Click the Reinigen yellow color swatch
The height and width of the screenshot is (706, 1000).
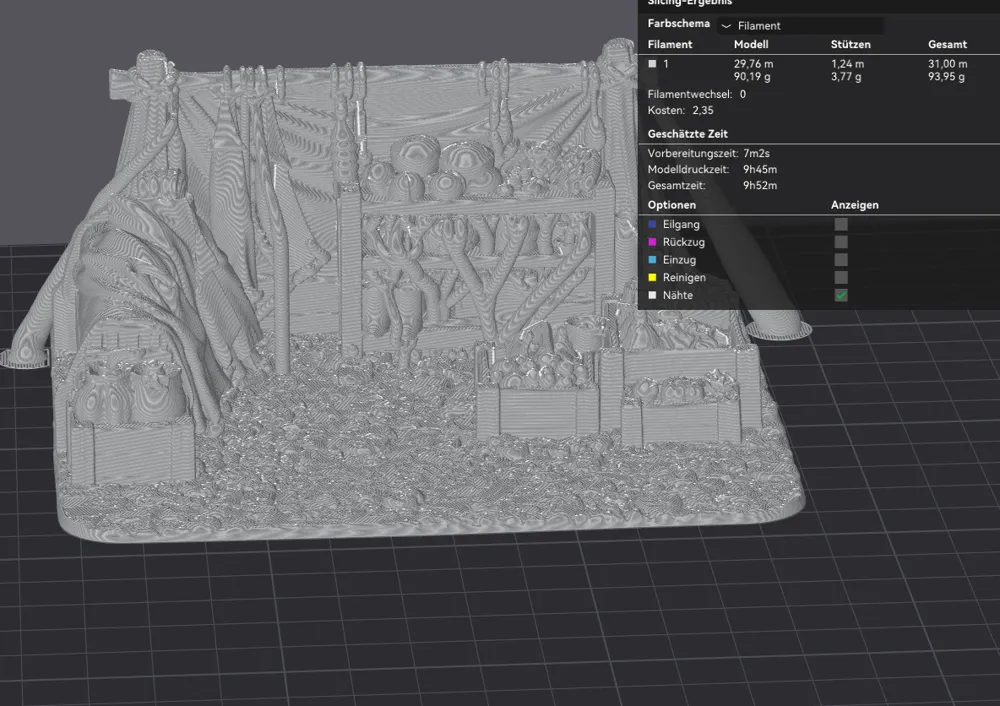(652, 277)
